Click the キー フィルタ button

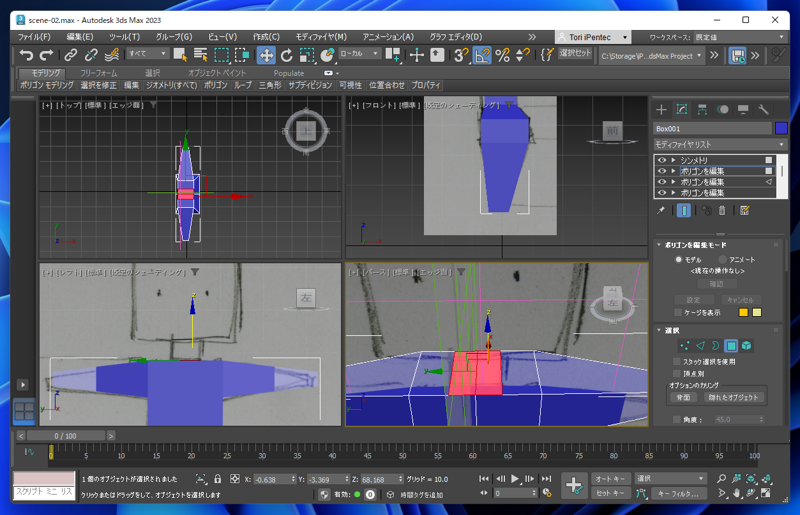pos(679,493)
